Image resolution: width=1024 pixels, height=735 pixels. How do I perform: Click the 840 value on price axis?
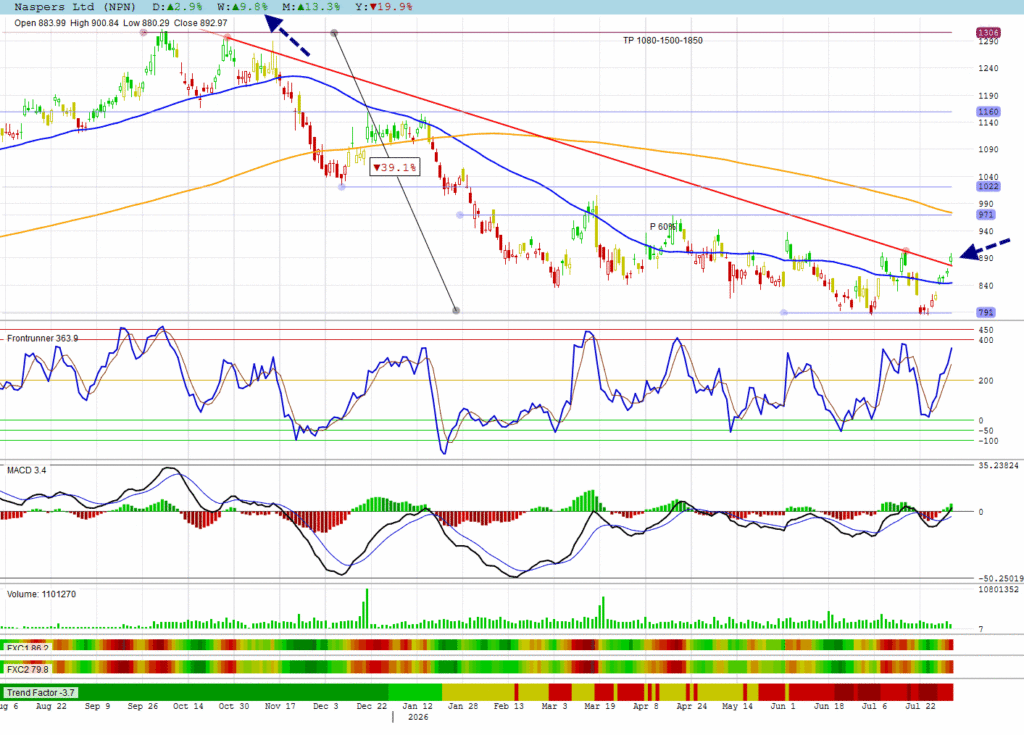985,286
